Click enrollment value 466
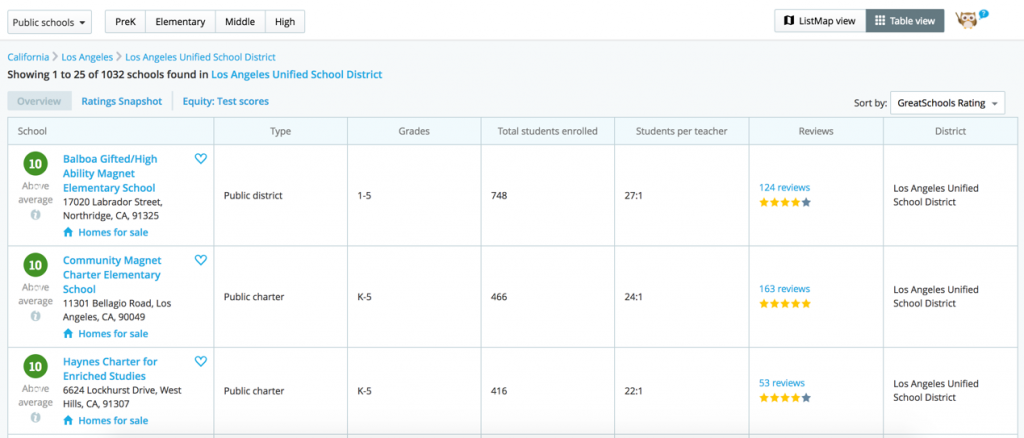This screenshot has width=1024, height=438. point(499,296)
